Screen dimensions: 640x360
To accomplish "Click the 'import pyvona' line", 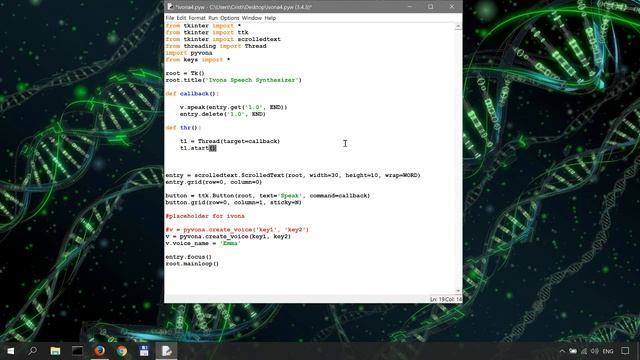I will (x=189, y=53).
